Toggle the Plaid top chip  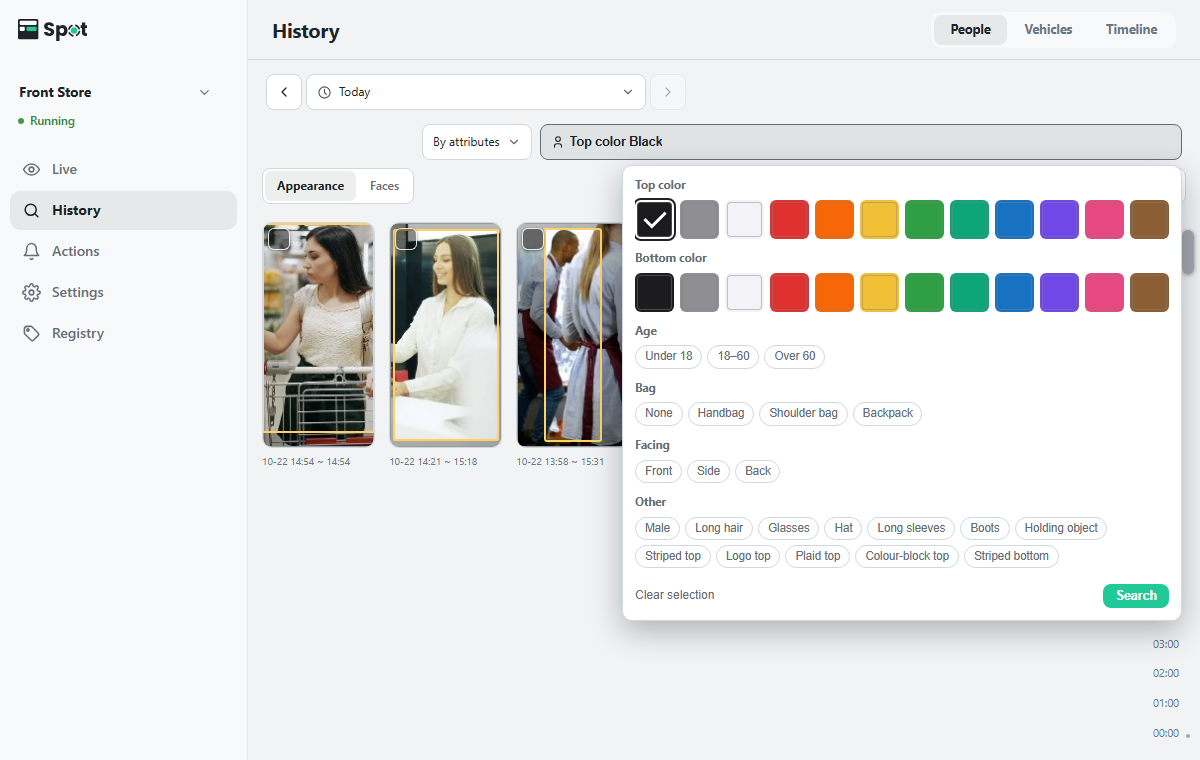tap(818, 556)
